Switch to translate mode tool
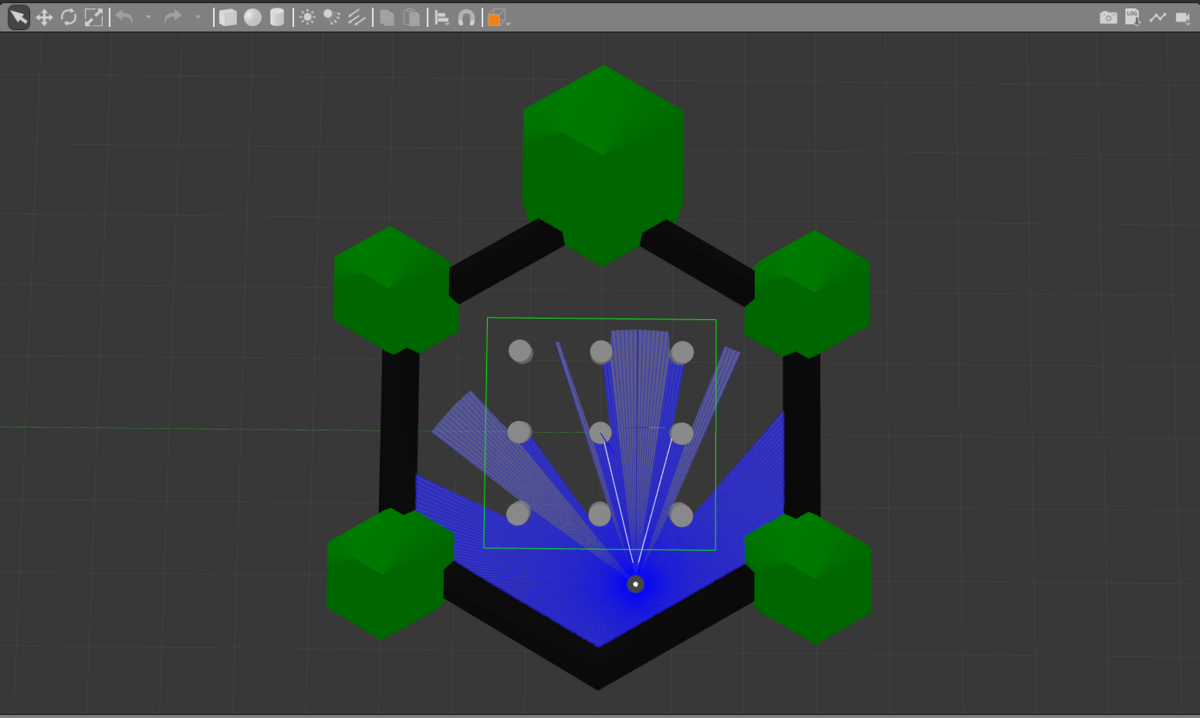Viewport: 1200px width, 718px height. [44, 17]
